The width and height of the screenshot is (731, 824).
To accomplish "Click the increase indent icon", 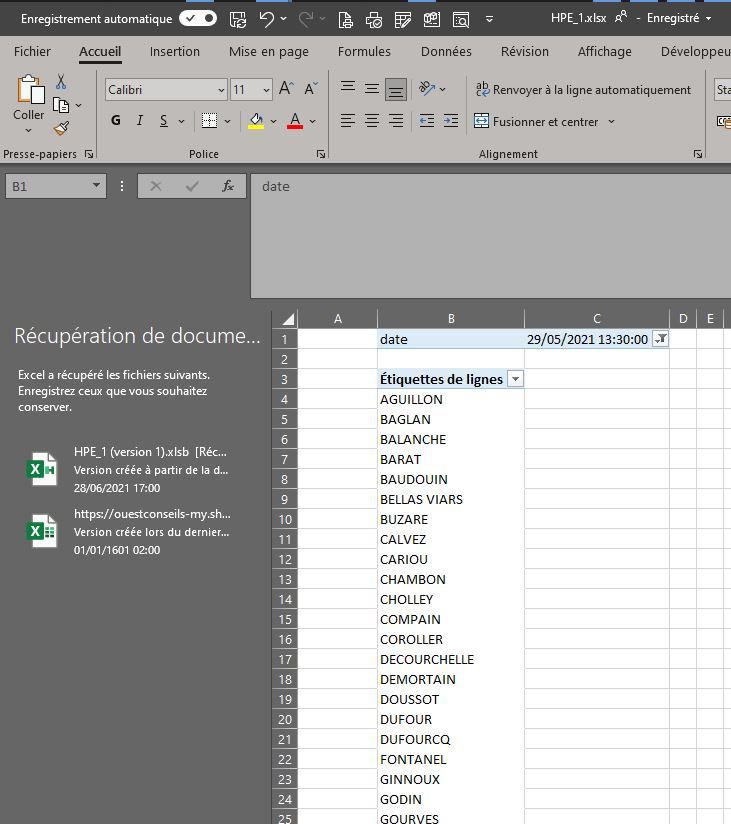I will 451,121.
